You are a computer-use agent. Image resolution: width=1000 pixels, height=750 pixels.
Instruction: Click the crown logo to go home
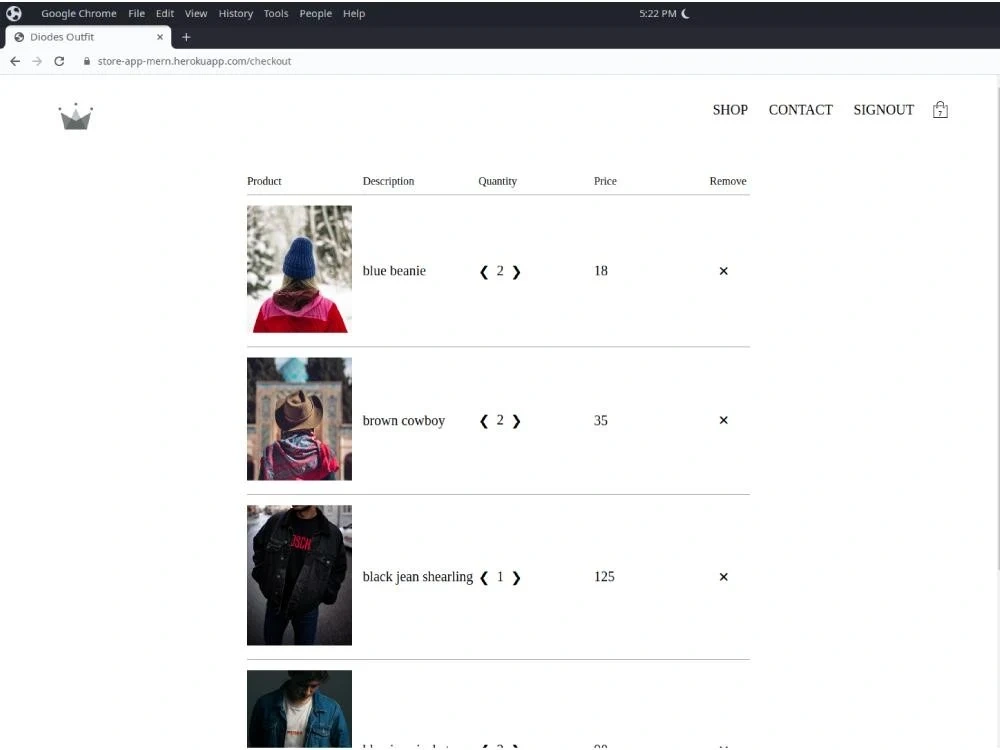point(75,116)
